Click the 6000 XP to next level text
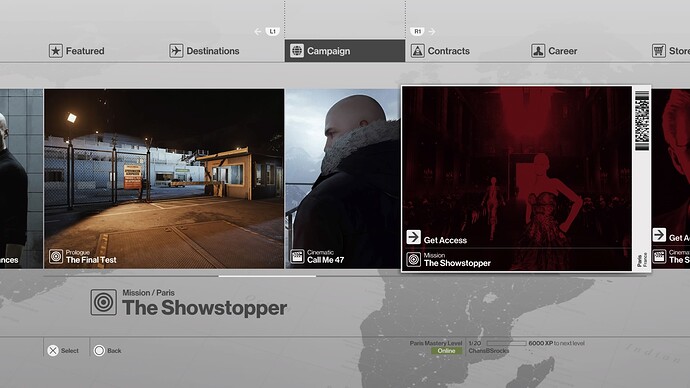This screenshot has width=690, height=388. tap(556, 343)
